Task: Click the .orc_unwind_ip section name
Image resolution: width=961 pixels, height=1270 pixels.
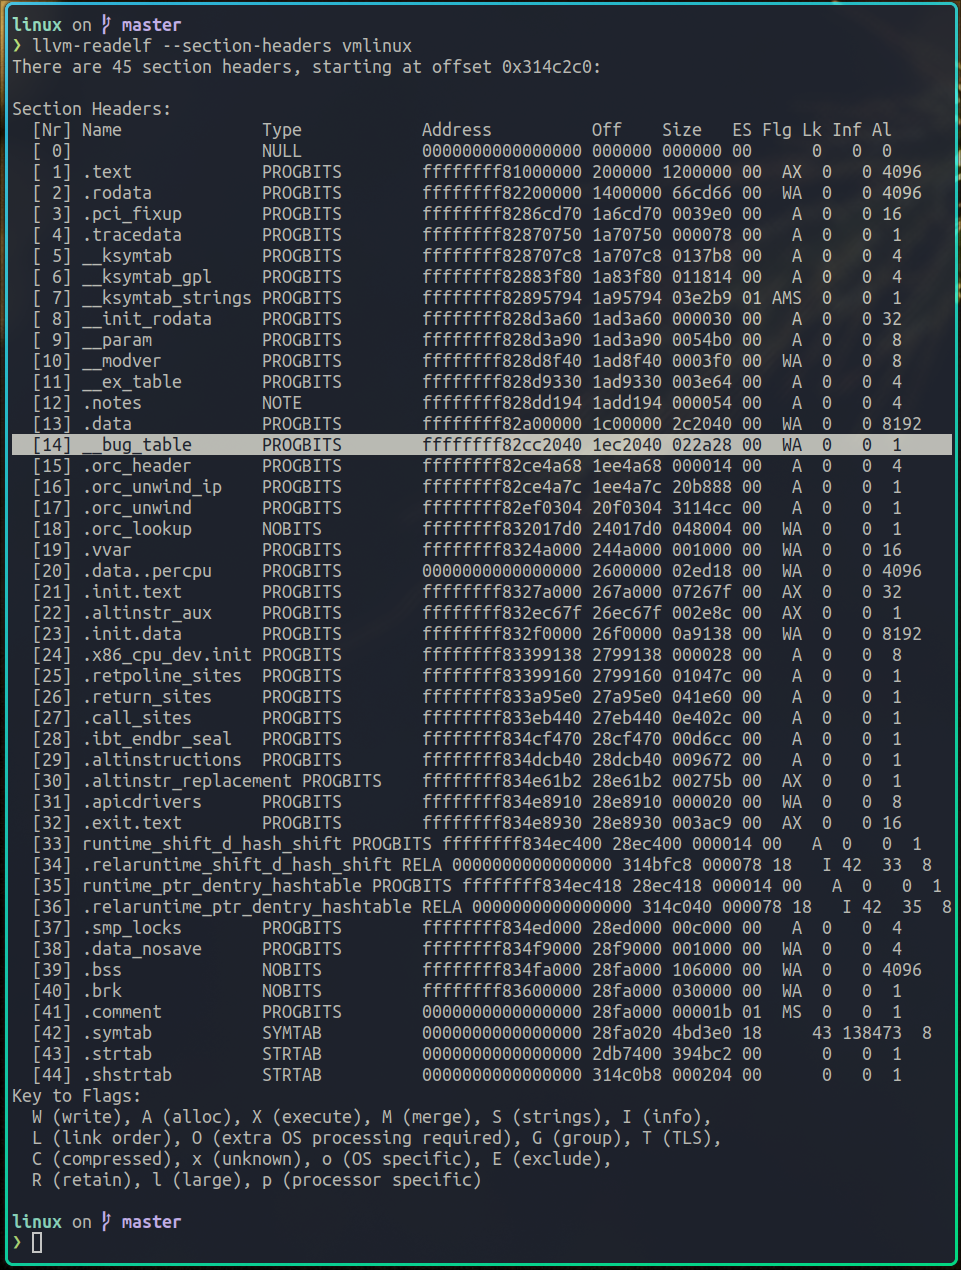Action: [x=151, y=487]
